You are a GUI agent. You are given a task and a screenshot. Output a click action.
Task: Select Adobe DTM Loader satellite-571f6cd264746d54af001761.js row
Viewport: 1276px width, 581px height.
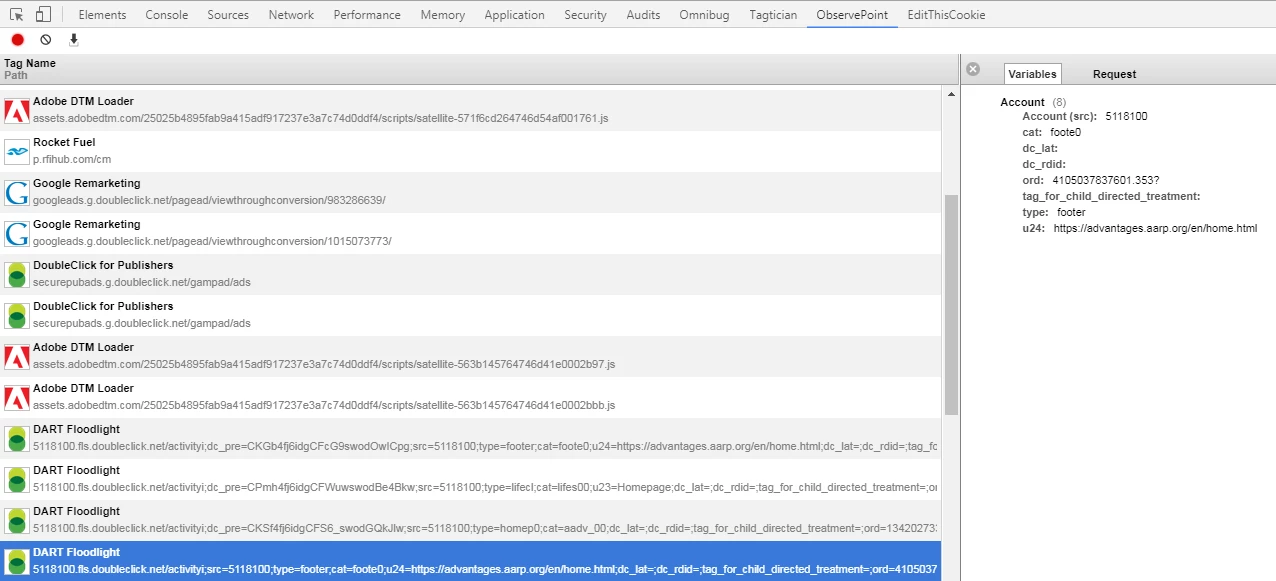coord(471,110)
